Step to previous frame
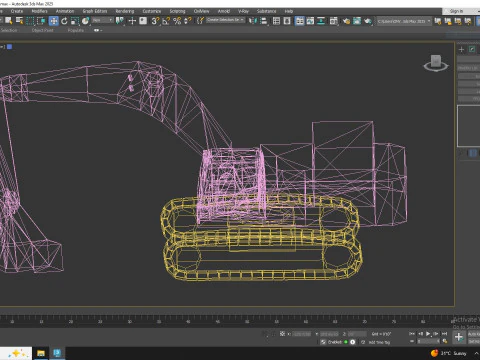The image size is (480, 360). [420, 334]
